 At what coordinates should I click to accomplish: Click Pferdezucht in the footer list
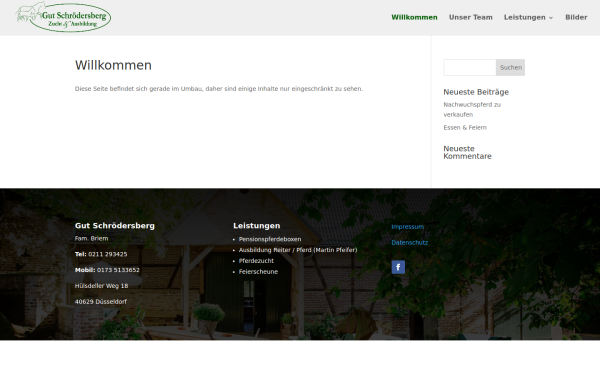(x=256, y=261)
